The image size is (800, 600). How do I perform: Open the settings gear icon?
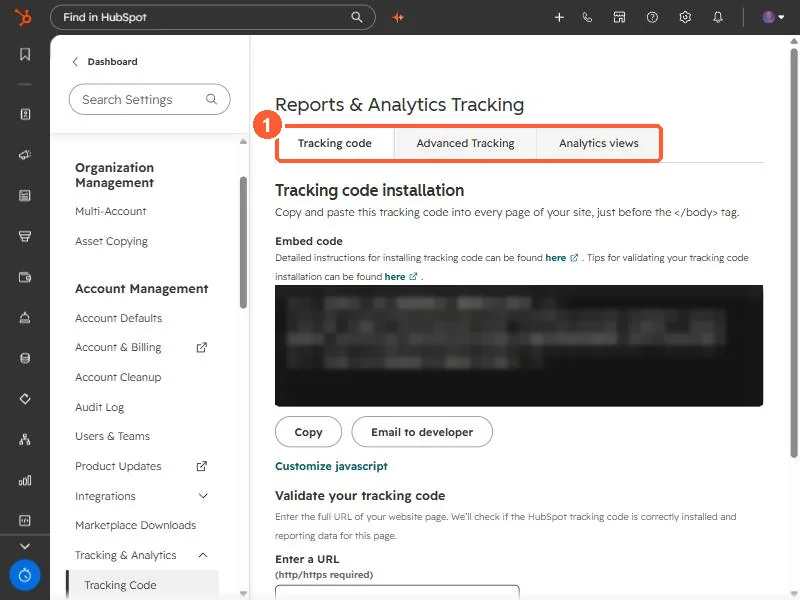point(685,17)
